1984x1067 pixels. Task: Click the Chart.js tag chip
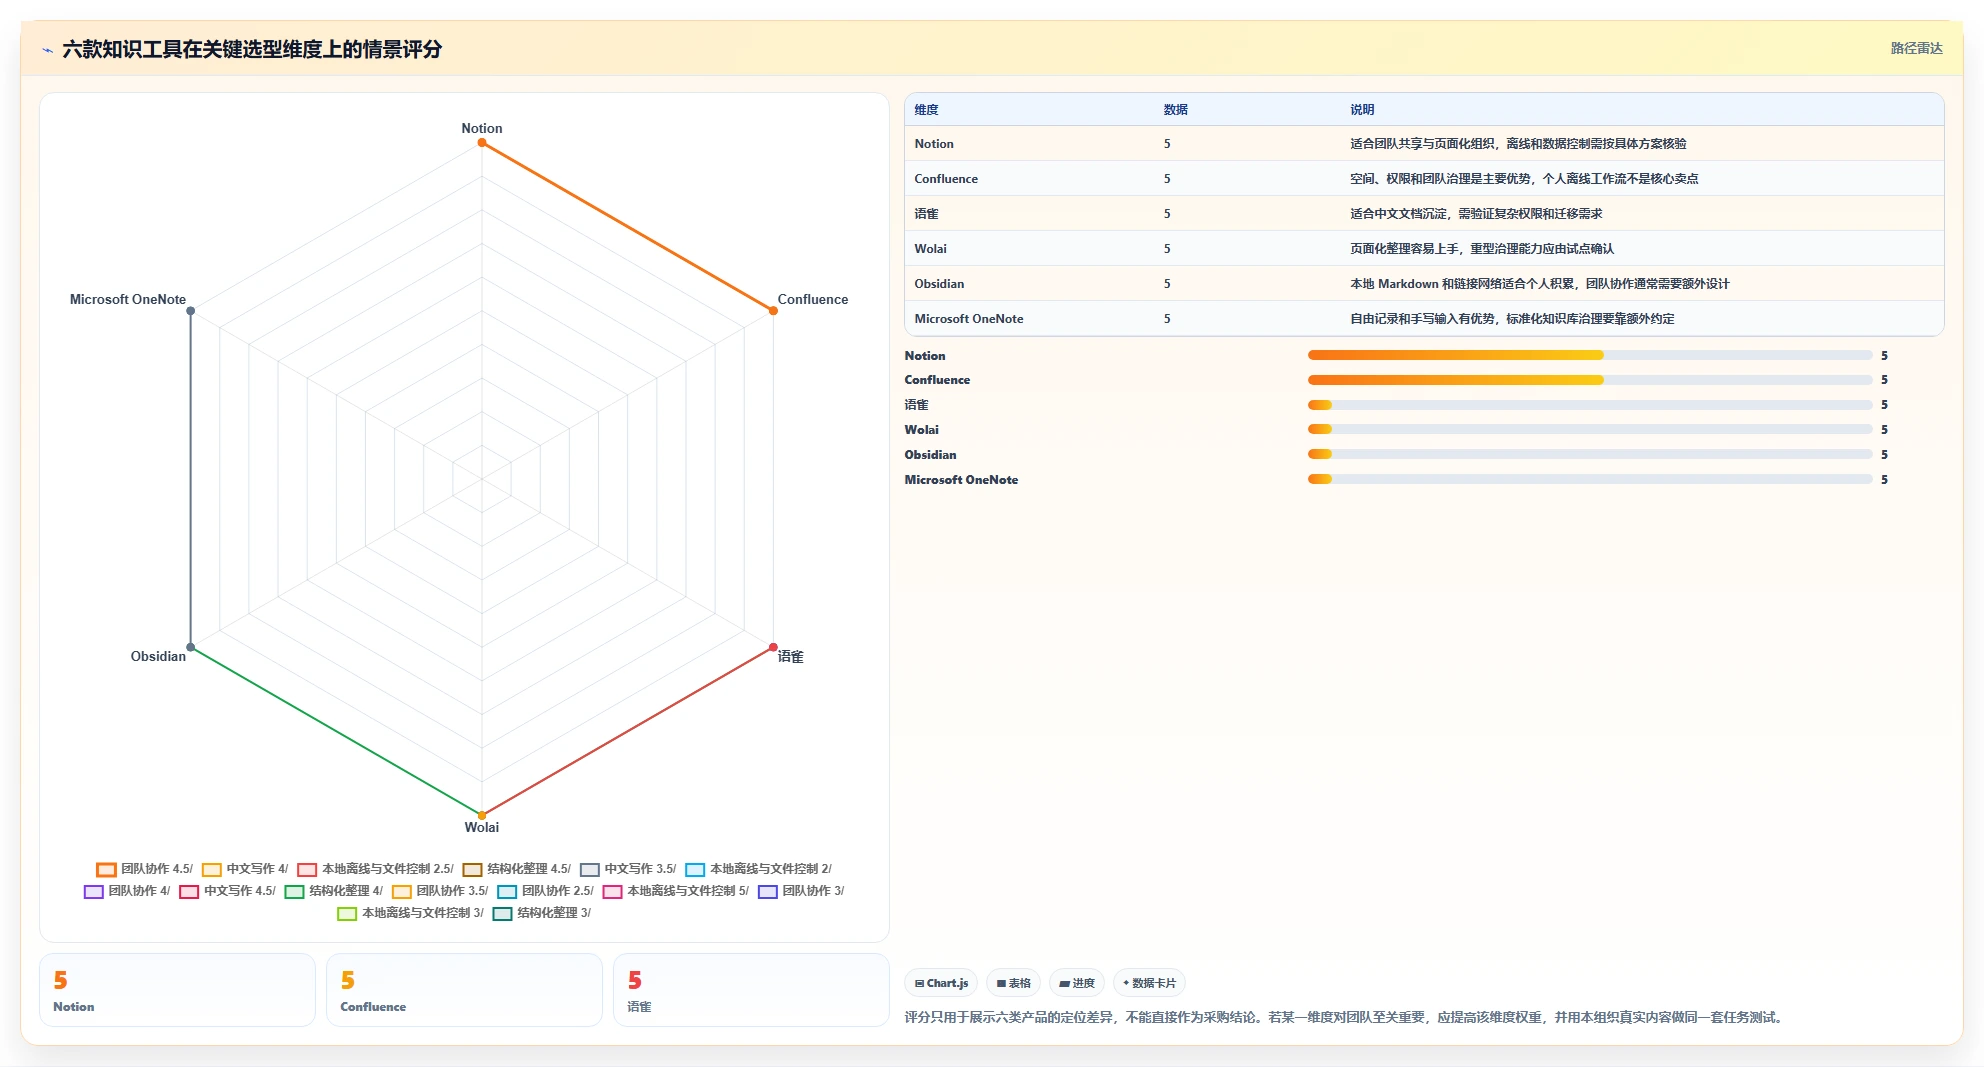(x=941, y=983)
